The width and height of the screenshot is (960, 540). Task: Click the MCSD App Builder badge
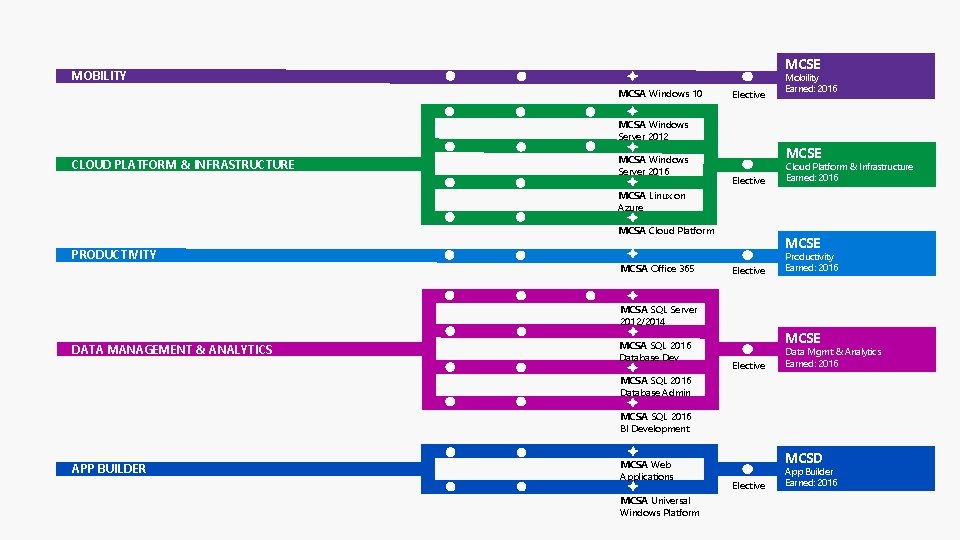856,468
